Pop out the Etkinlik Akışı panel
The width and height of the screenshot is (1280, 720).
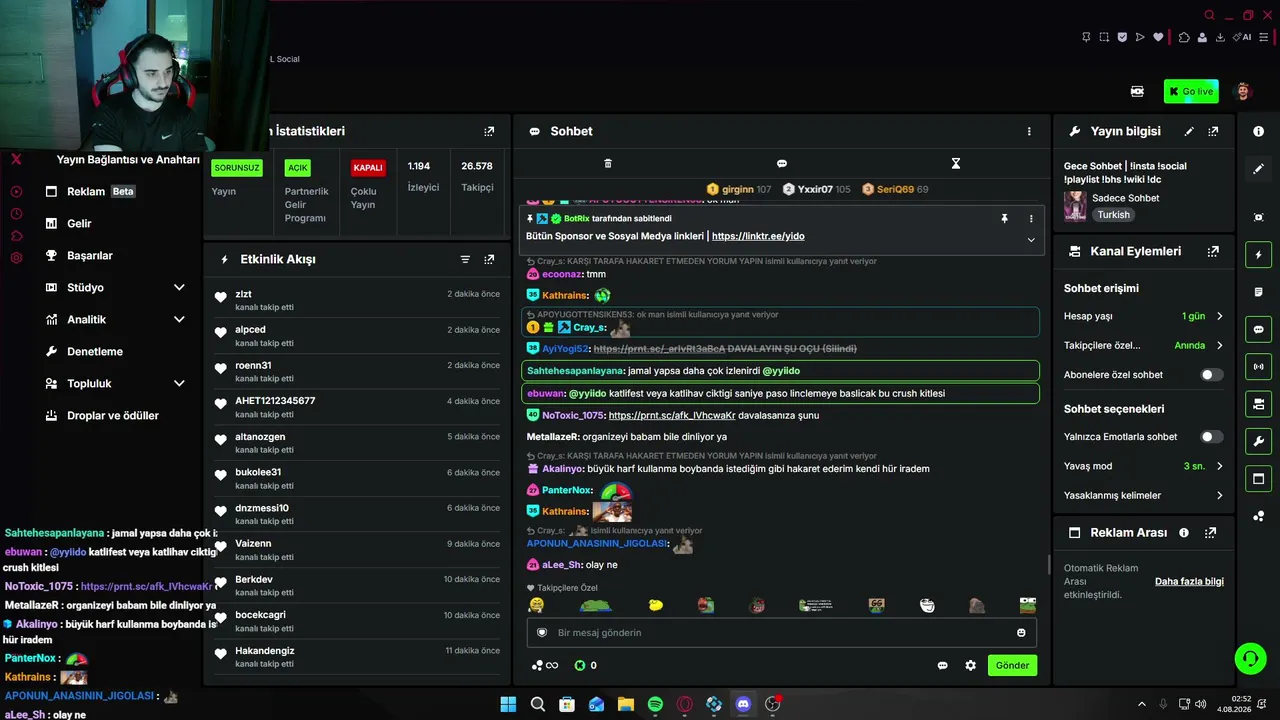(x=489, y=259)
